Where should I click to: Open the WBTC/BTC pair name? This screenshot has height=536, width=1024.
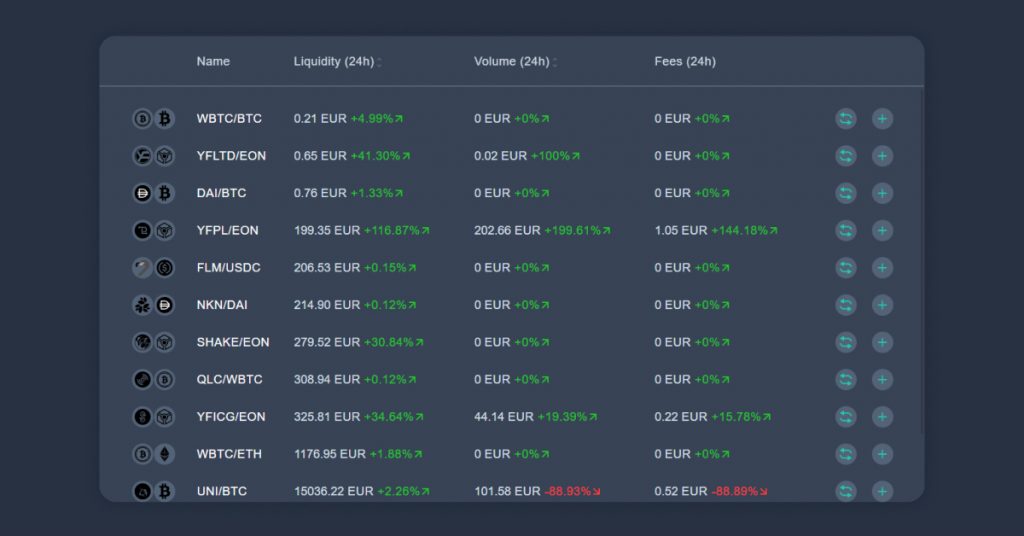(229, 119)
